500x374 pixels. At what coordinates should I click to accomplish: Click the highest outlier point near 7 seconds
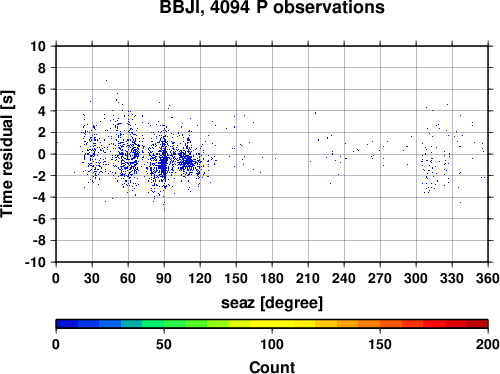(106, 80)
